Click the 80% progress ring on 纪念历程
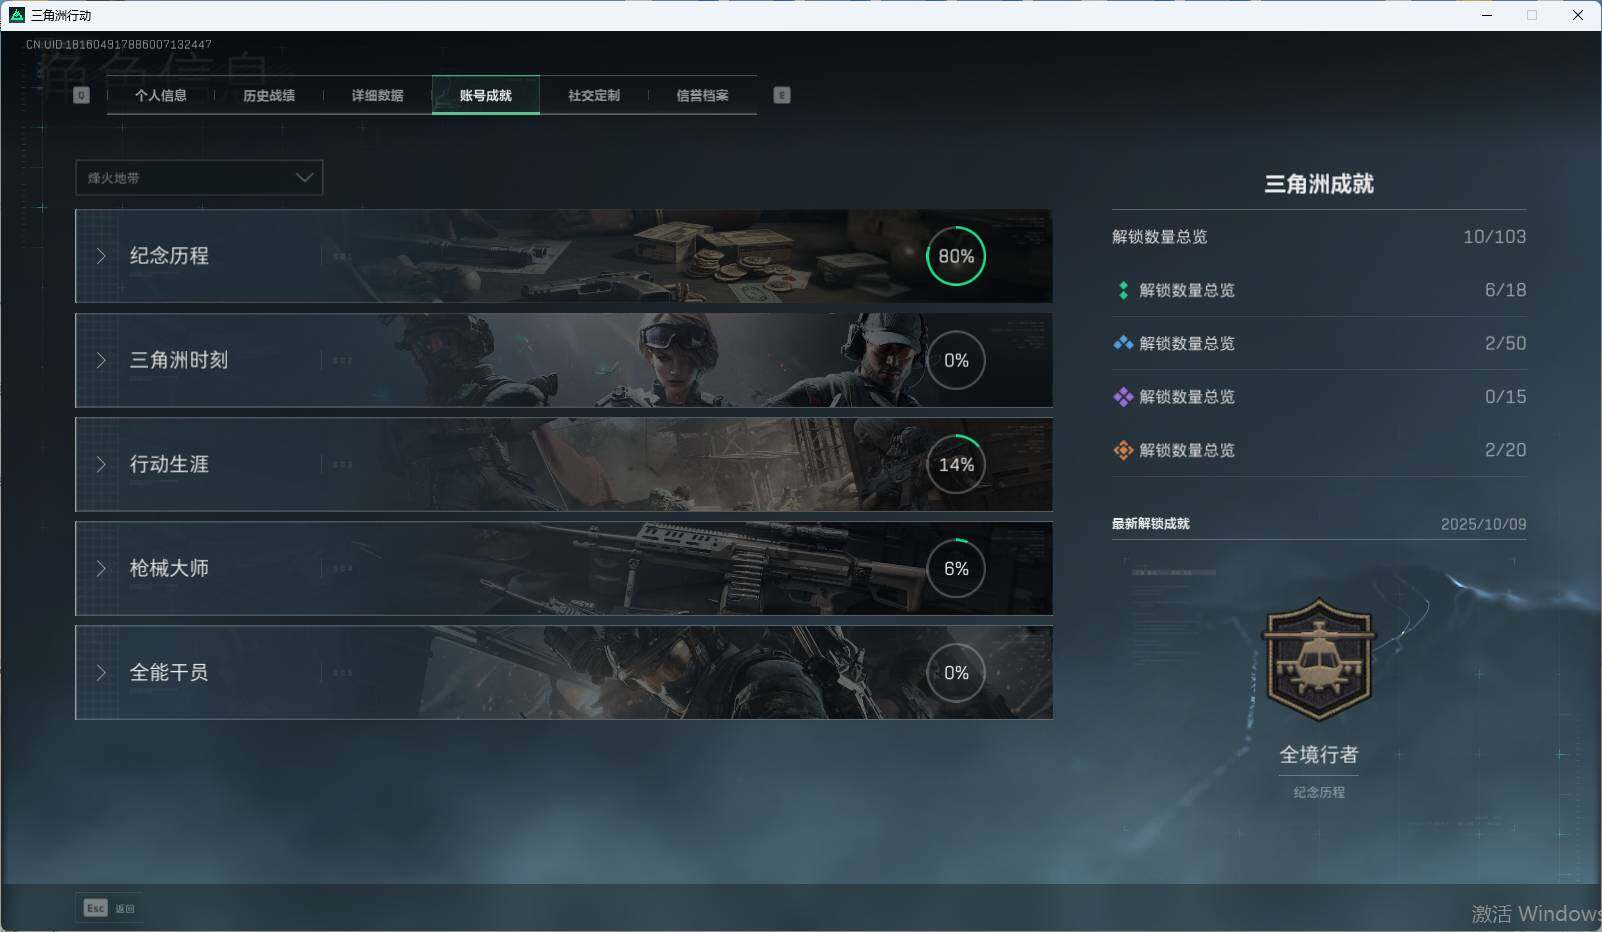This screenshot has width=1602, height=932. point(956,256)
